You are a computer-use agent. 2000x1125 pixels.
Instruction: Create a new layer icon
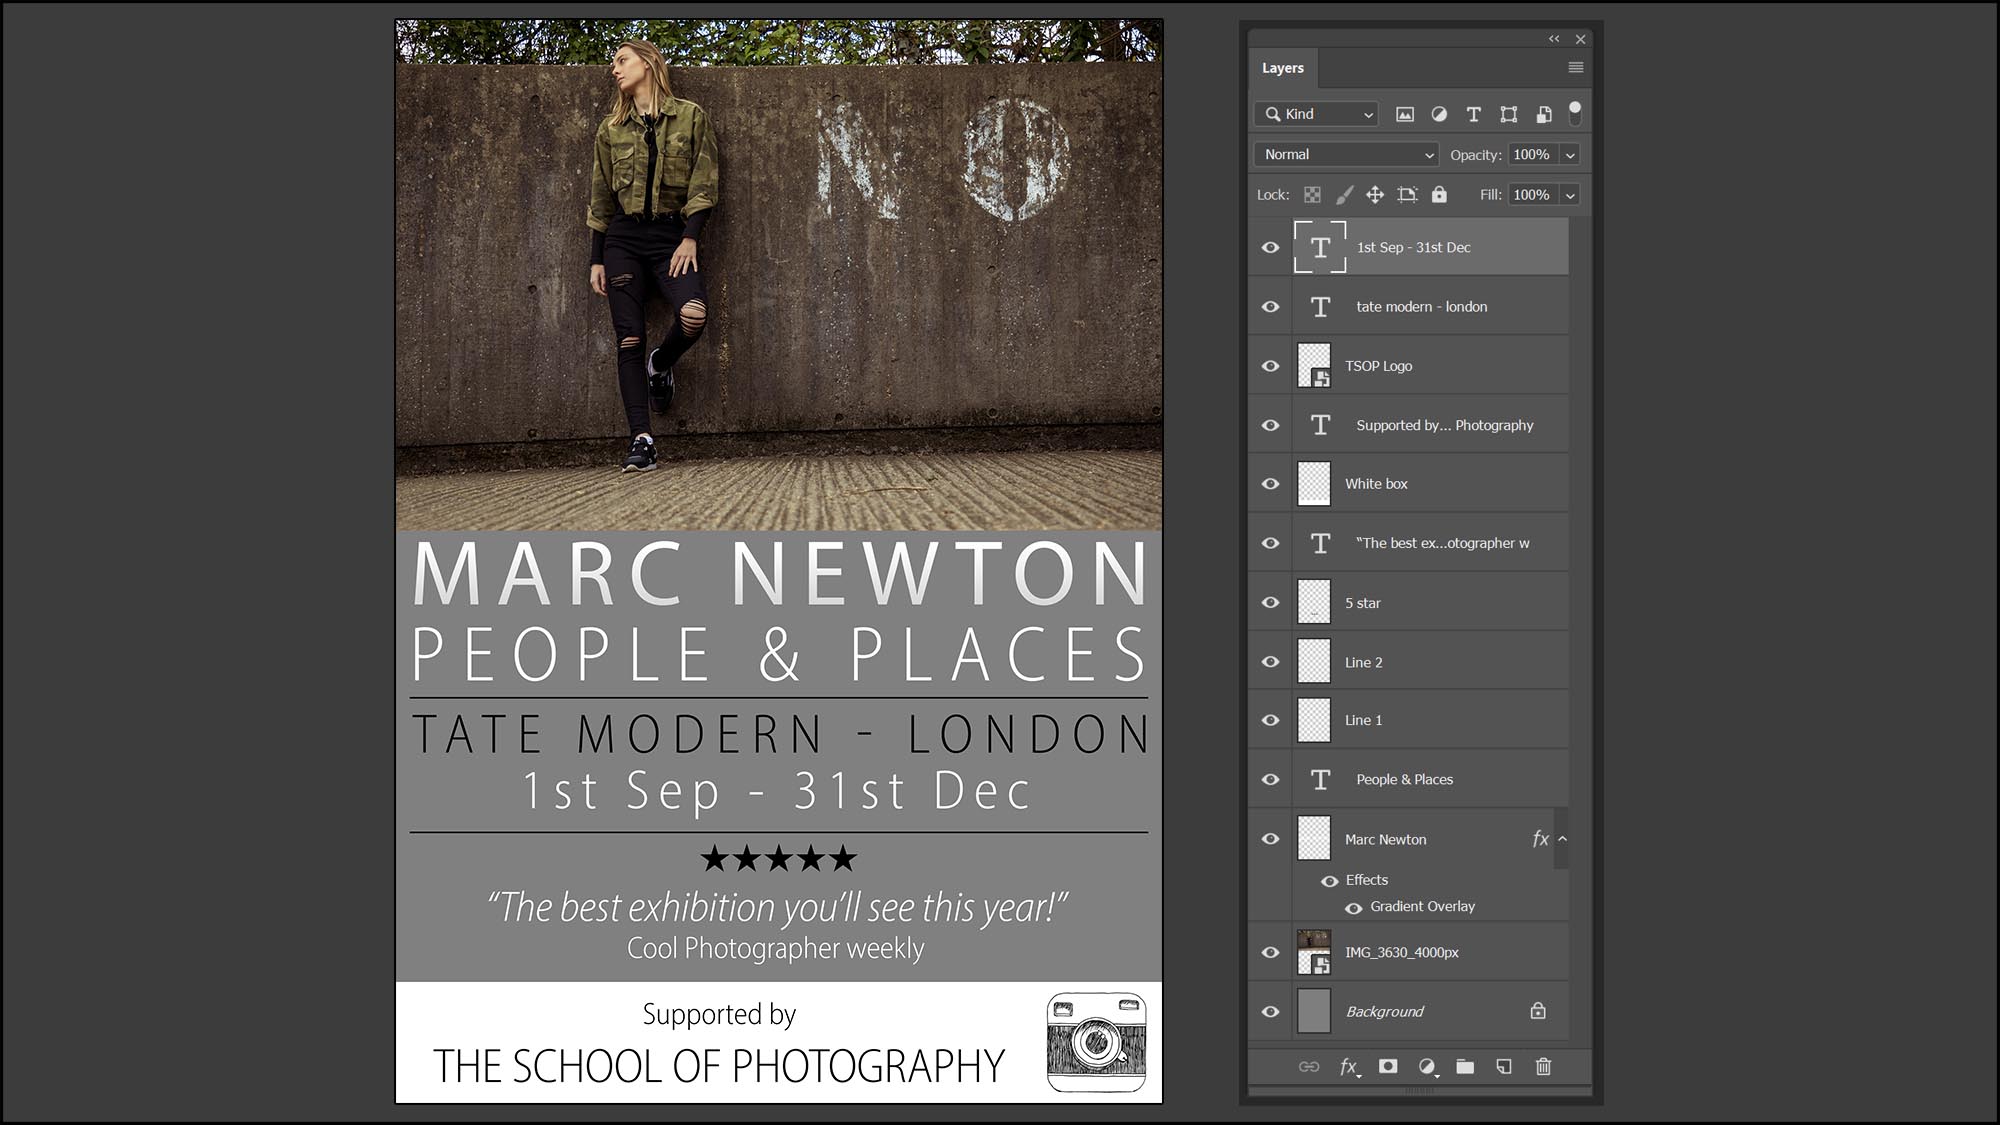point(1504,1067)
